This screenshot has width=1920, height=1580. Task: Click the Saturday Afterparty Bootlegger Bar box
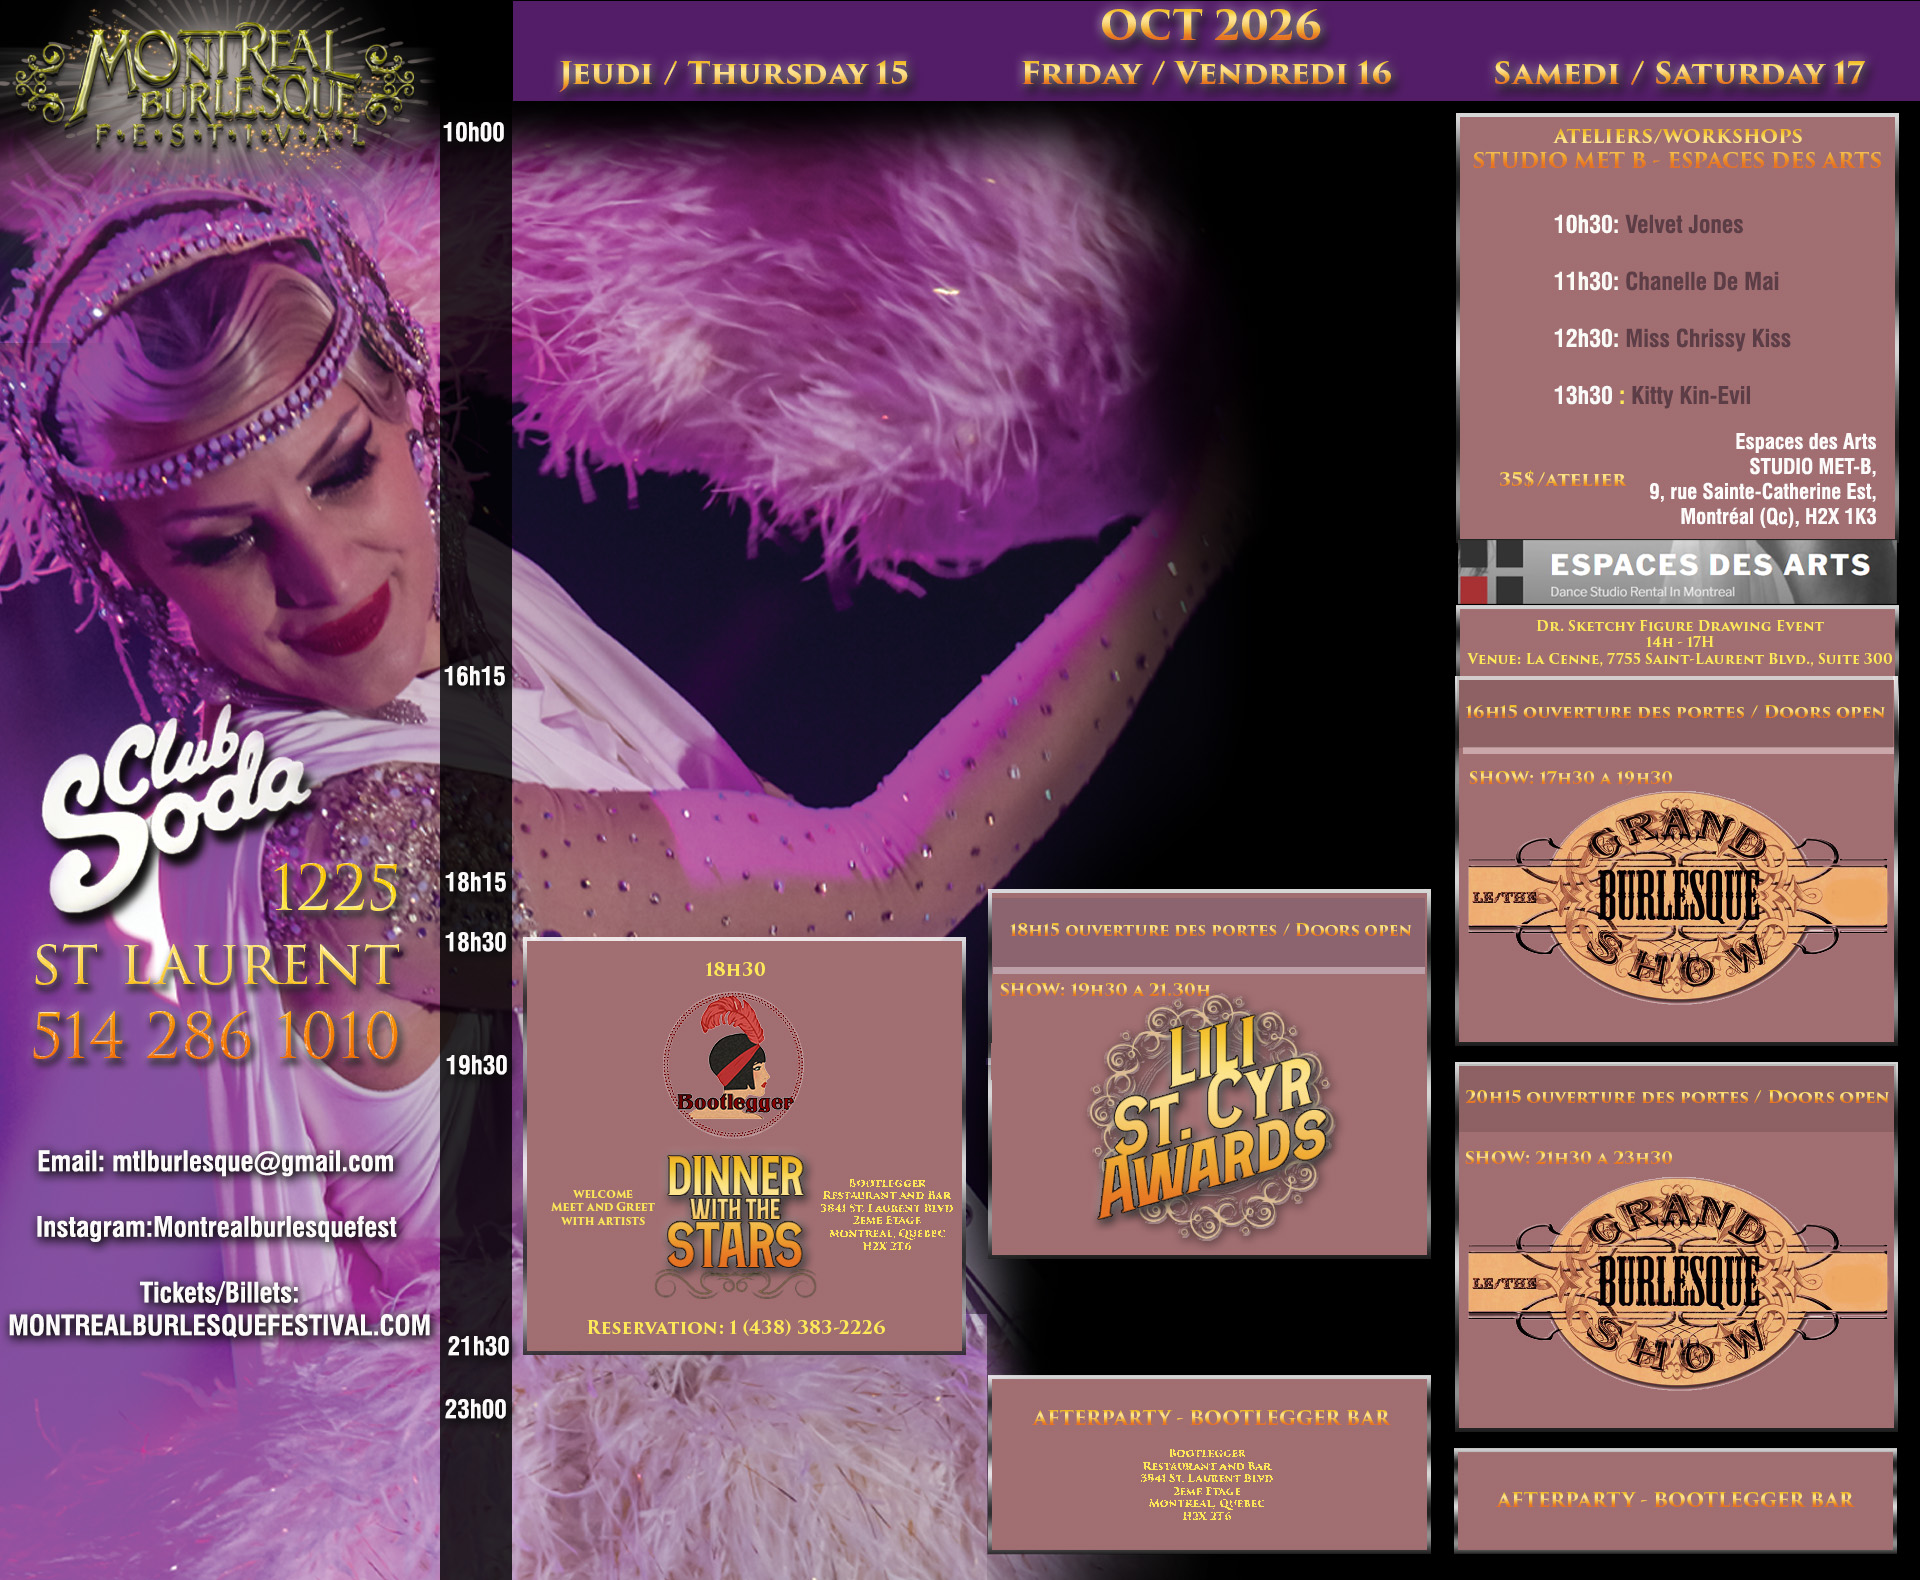click(1675, 1500)
